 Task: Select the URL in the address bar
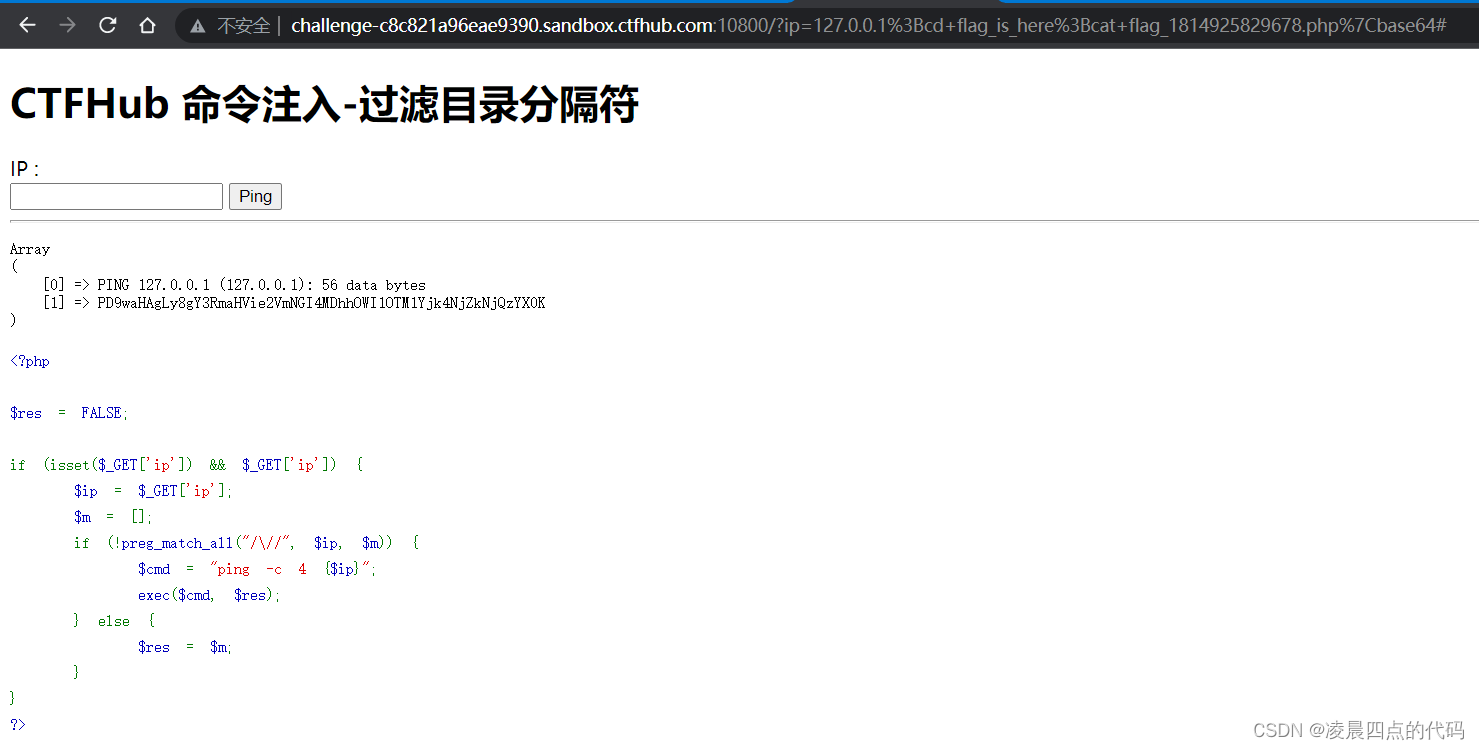tap(868, 26)
